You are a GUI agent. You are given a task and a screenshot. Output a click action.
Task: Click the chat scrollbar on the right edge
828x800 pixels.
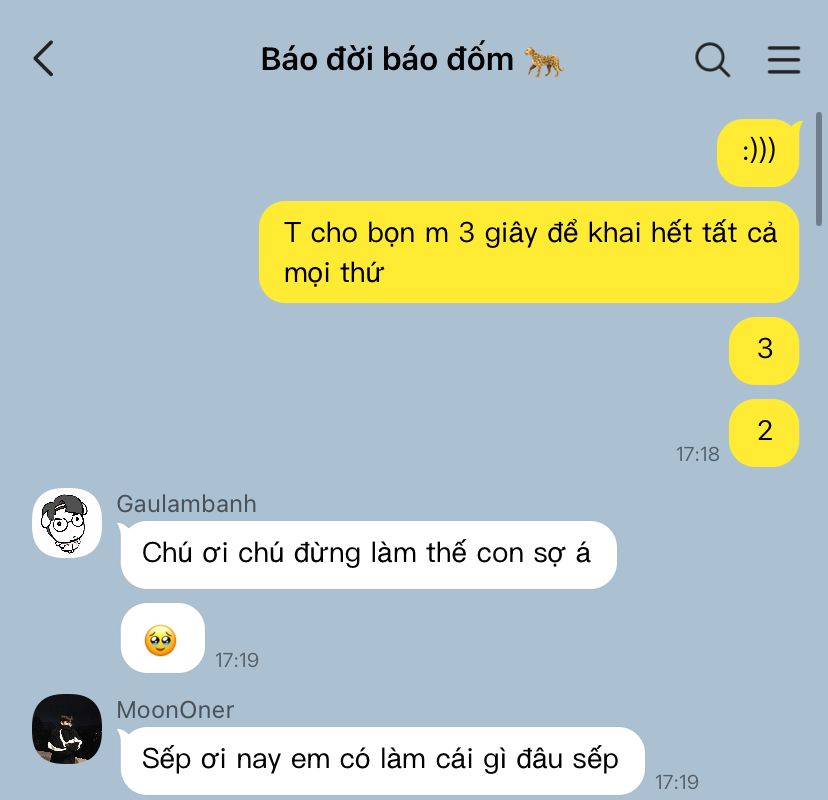tap(819, 169)
